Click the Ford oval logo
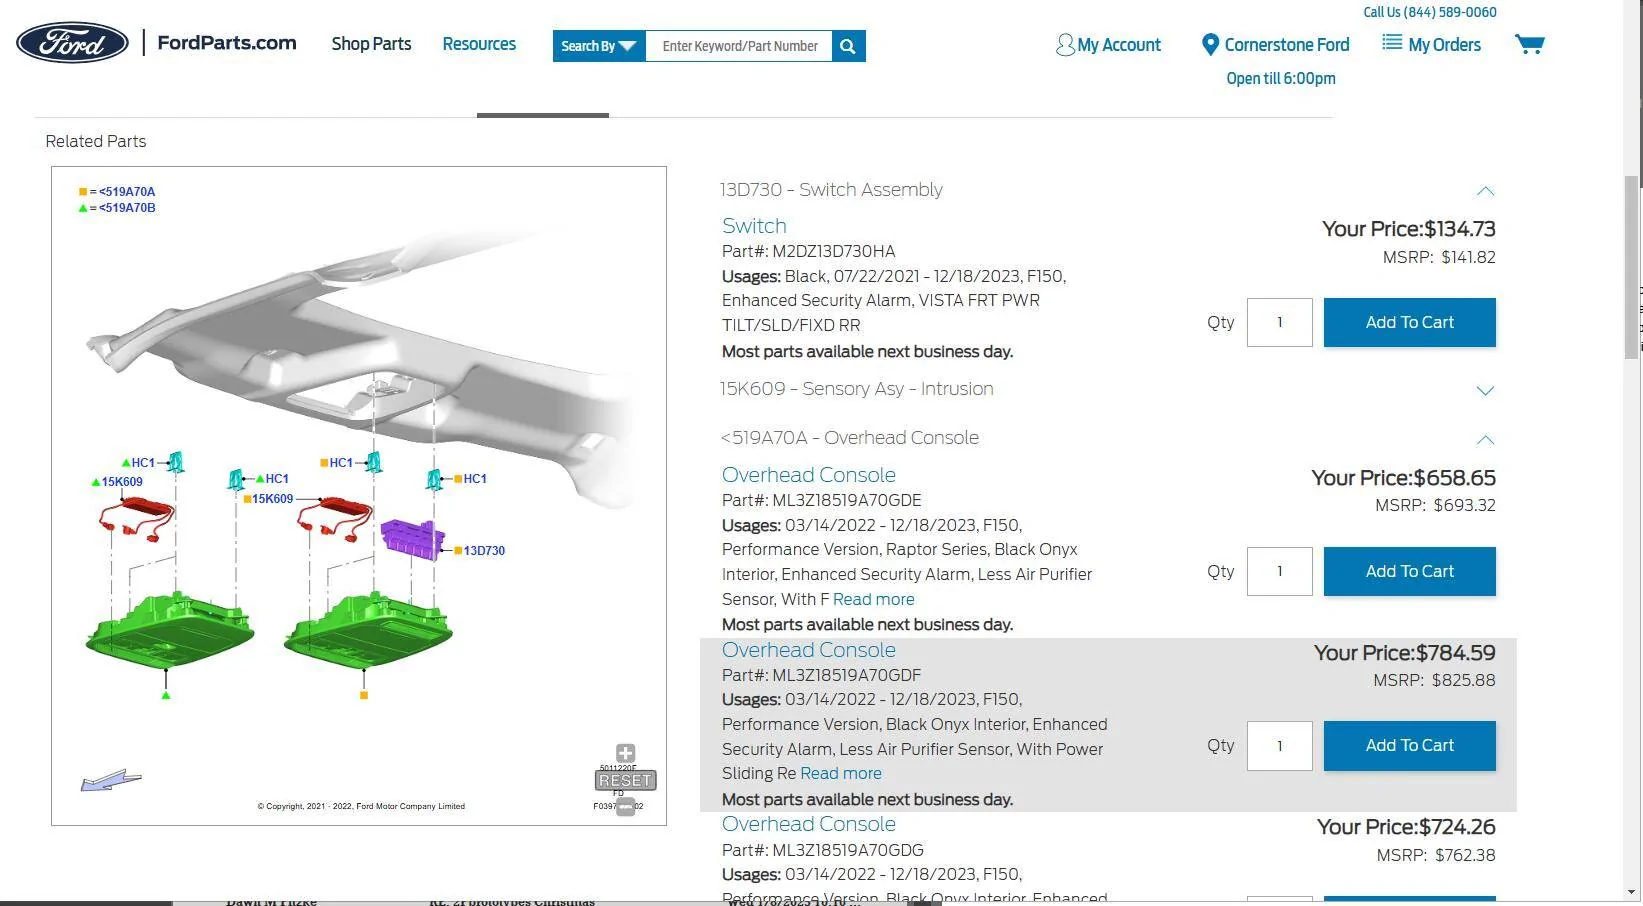Screen dimensions: 1643x906 72,43
